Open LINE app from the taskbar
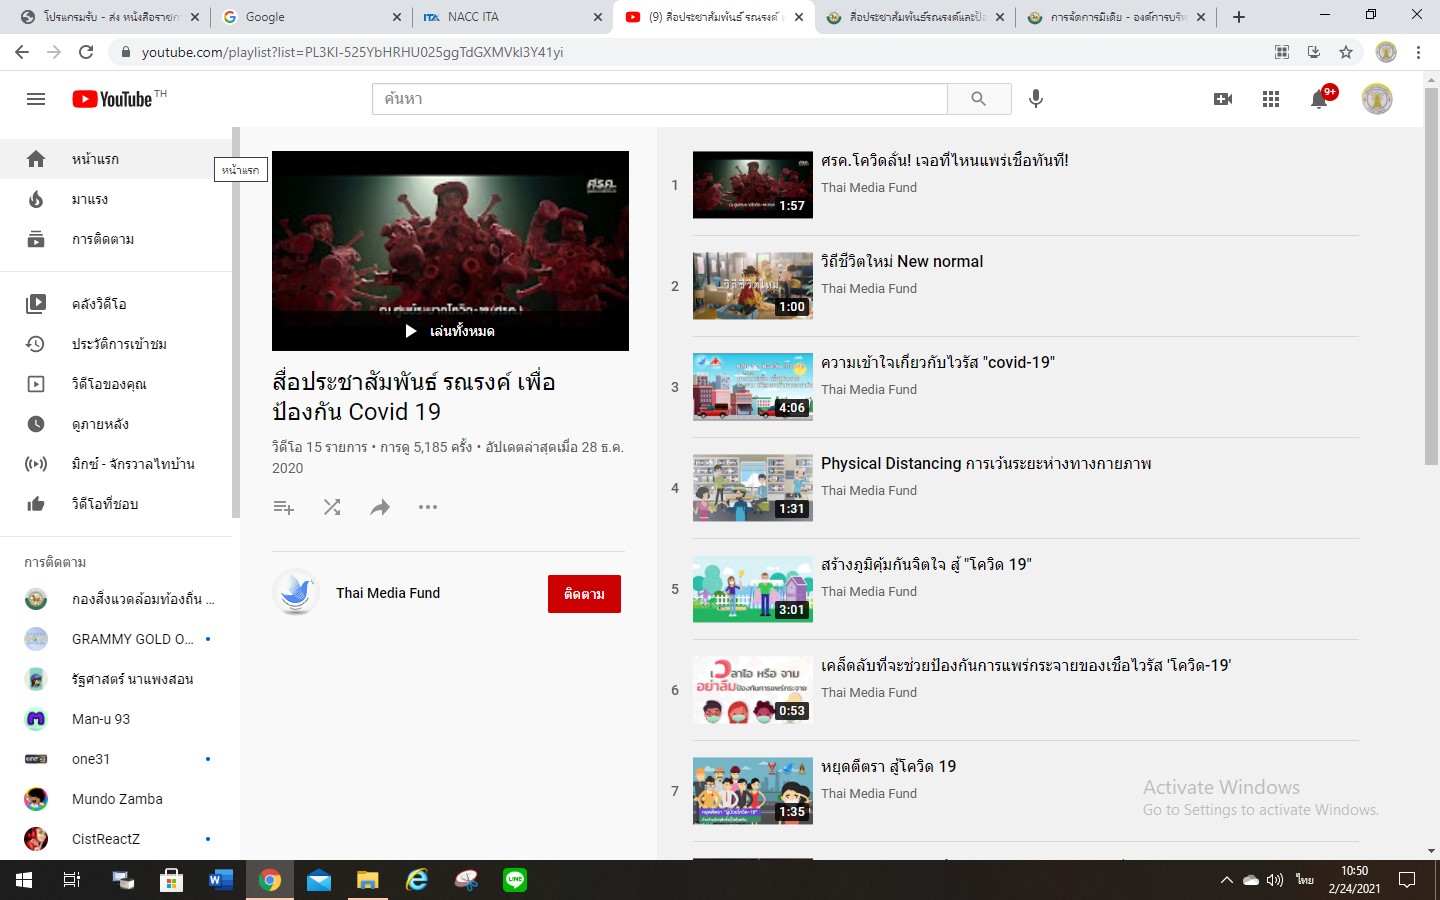This screenshot has width=1440, height=900. click(x=515, y=880)
